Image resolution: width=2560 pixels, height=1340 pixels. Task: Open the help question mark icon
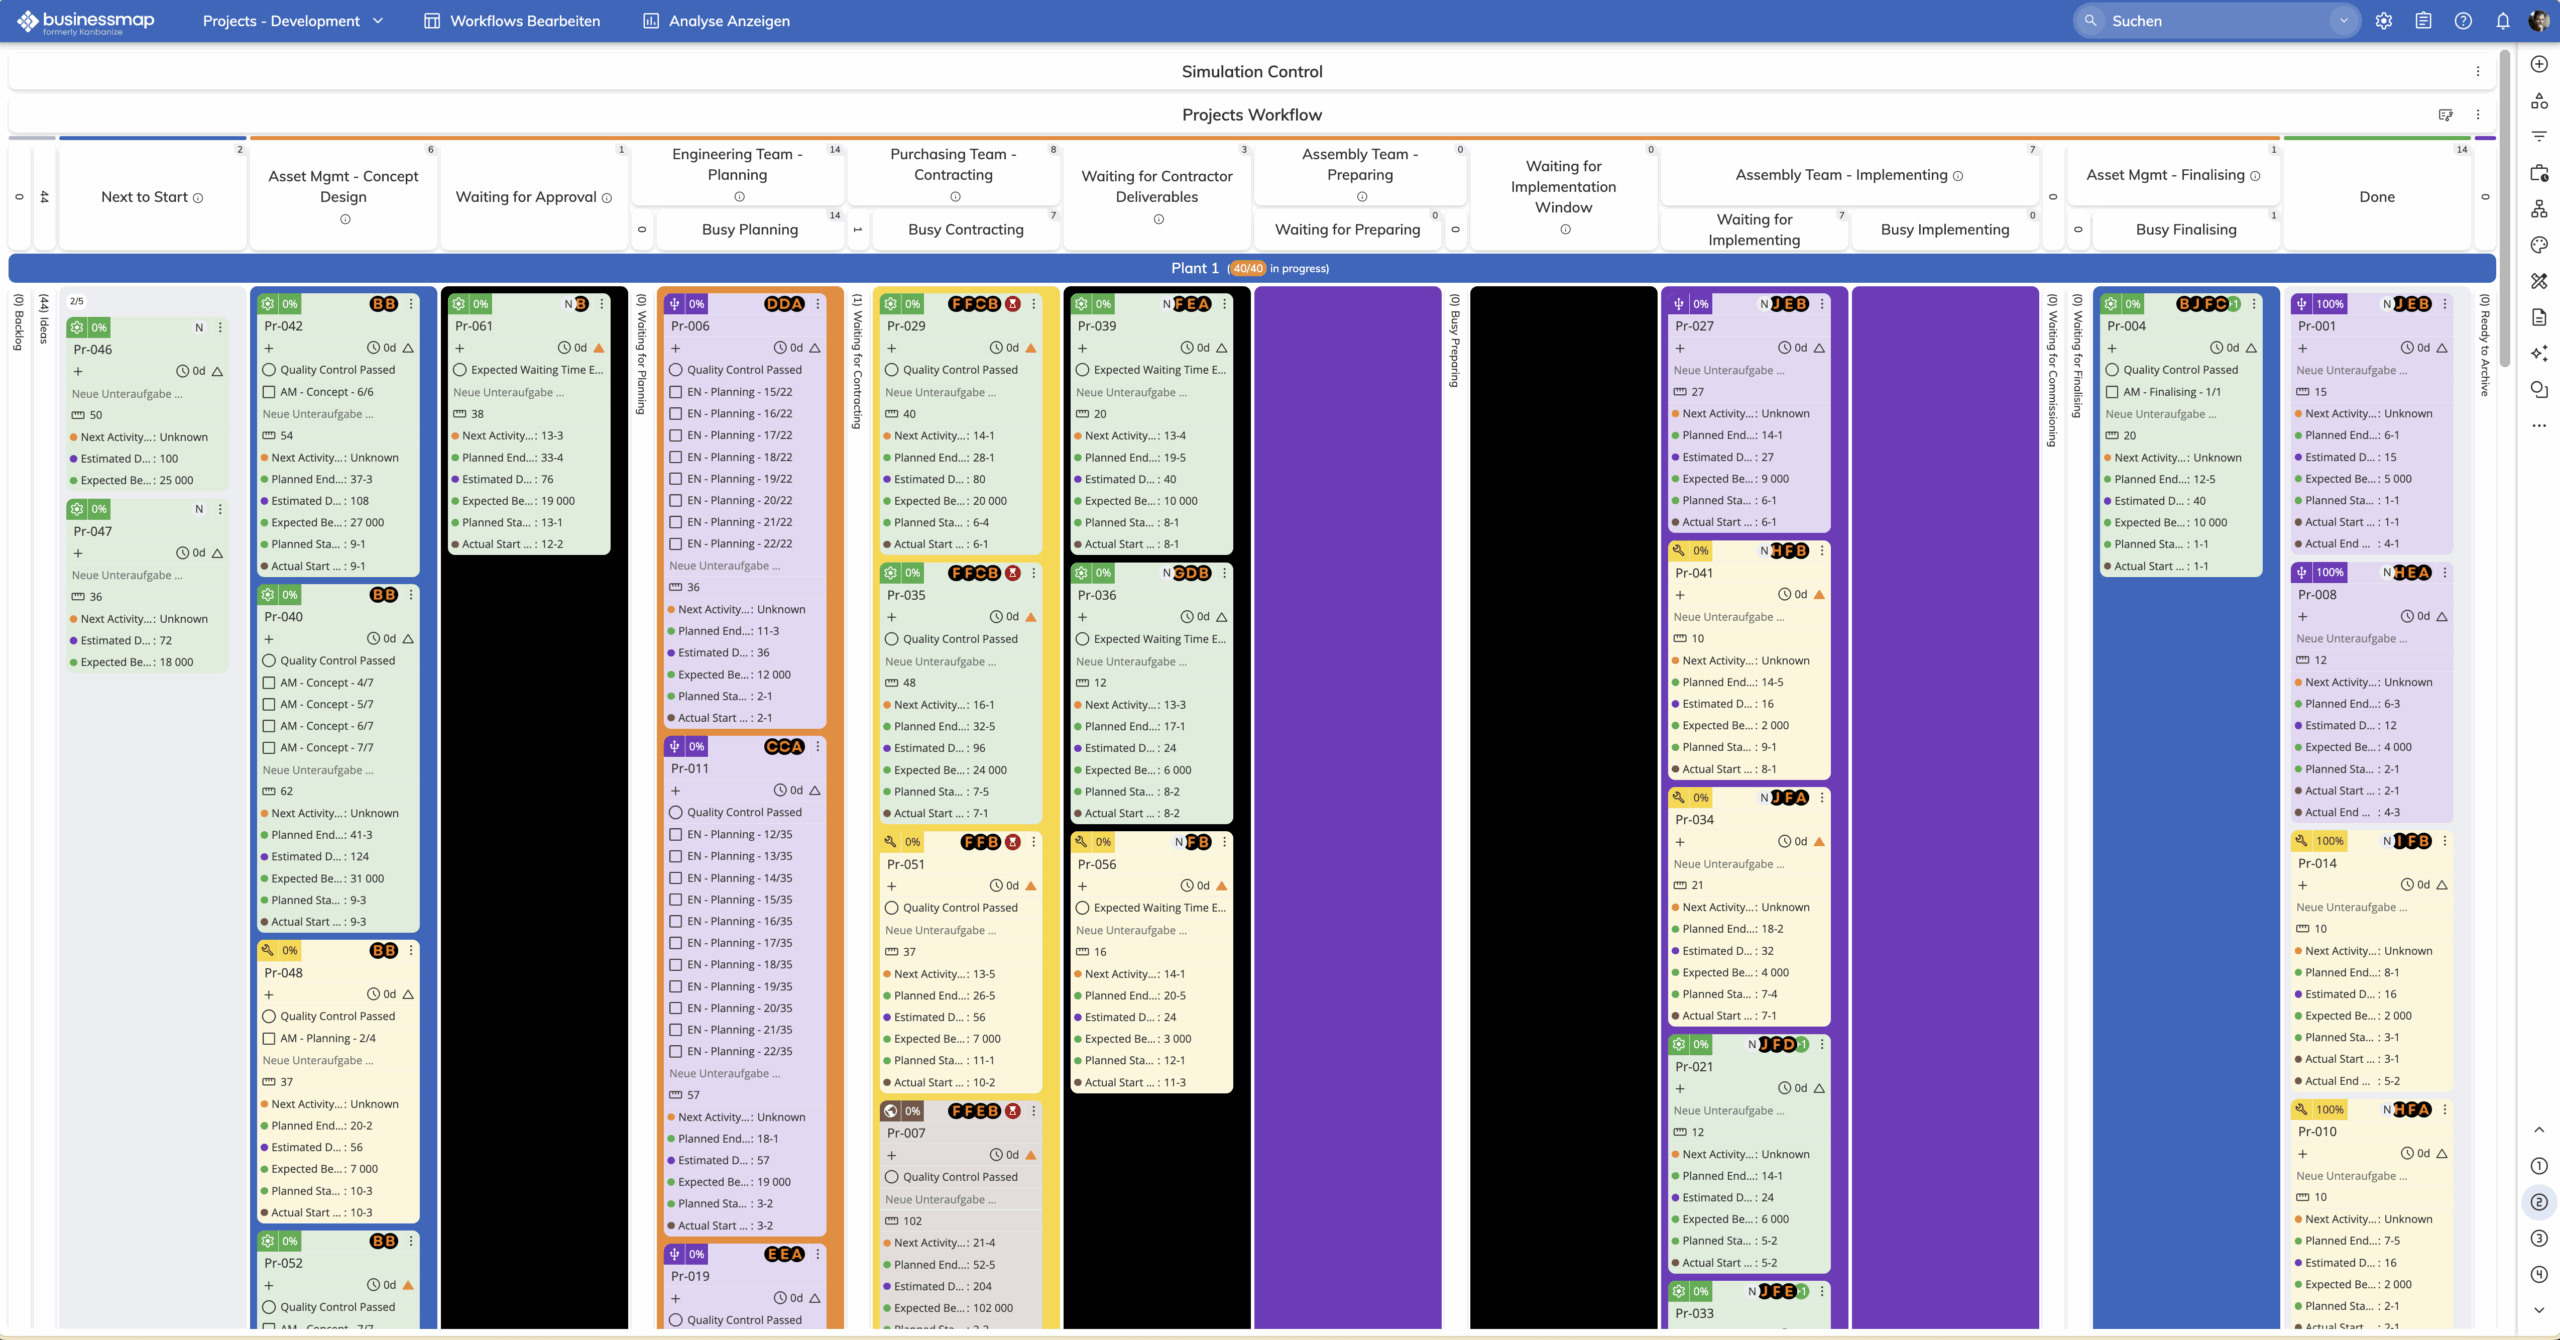click(x=2463, y=20)
